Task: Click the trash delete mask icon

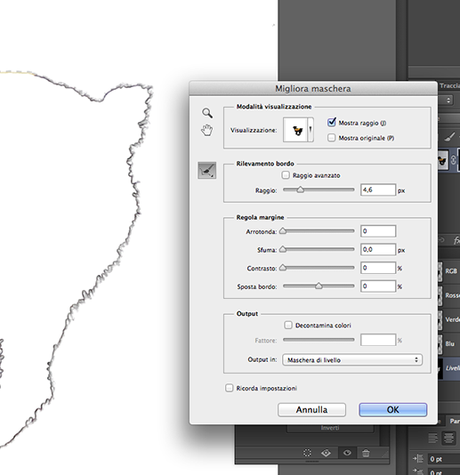Action: (366, 453)
